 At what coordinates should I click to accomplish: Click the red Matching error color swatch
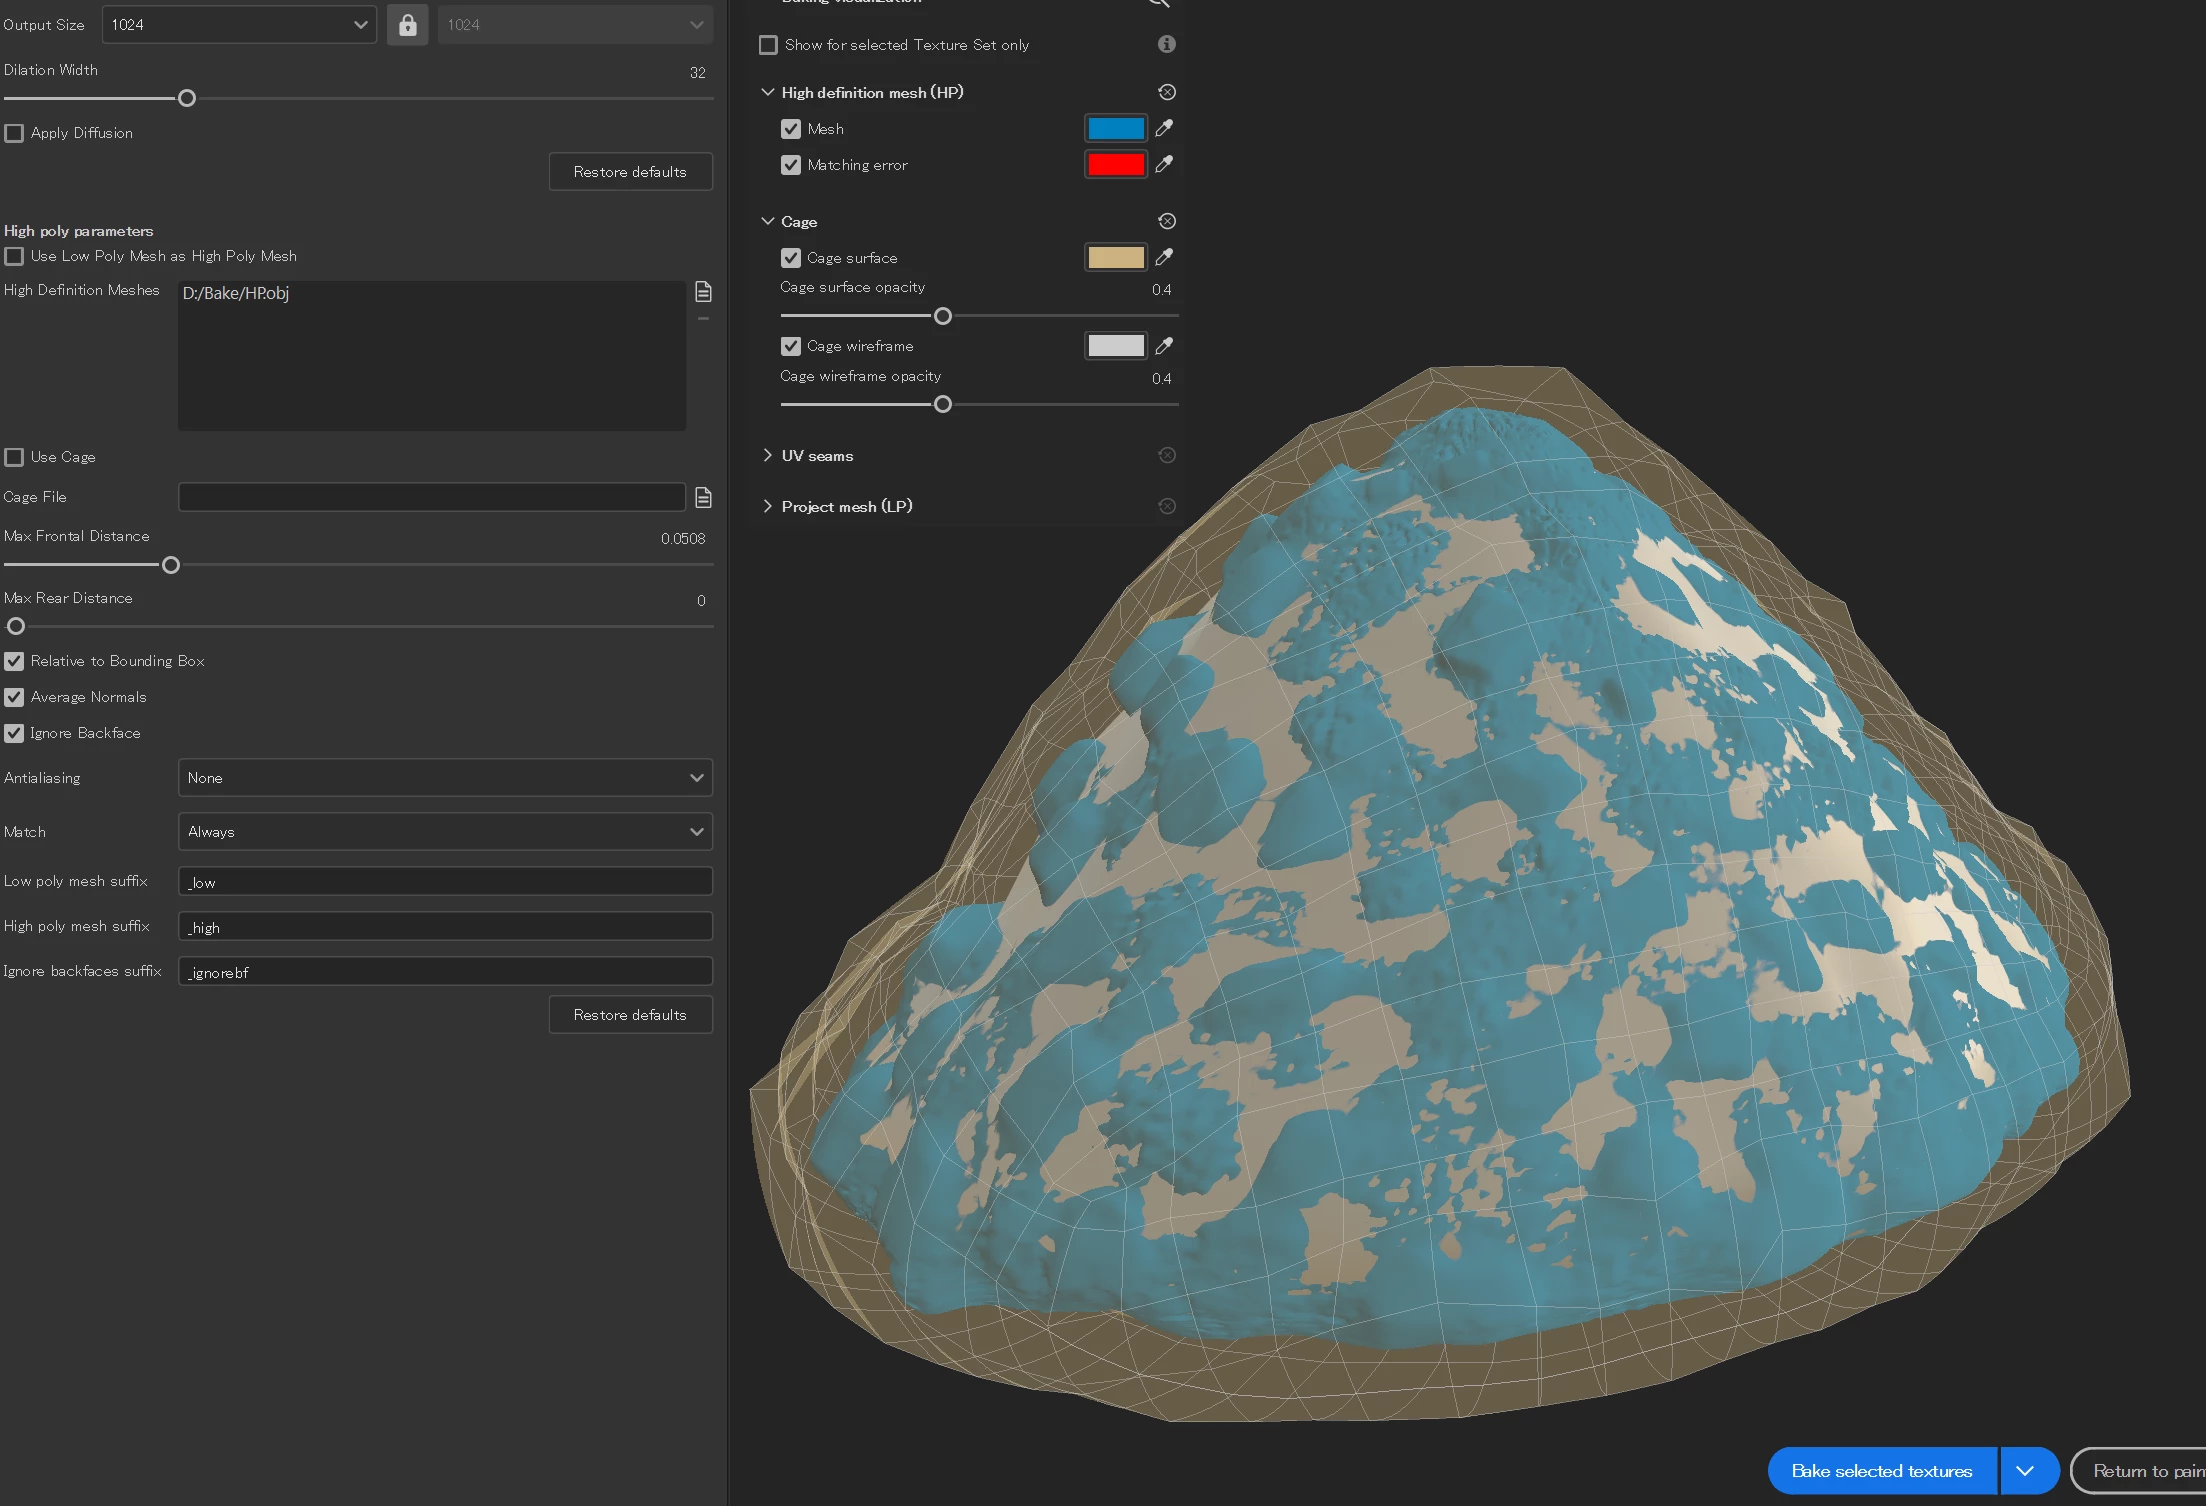tap(1115, 164)
